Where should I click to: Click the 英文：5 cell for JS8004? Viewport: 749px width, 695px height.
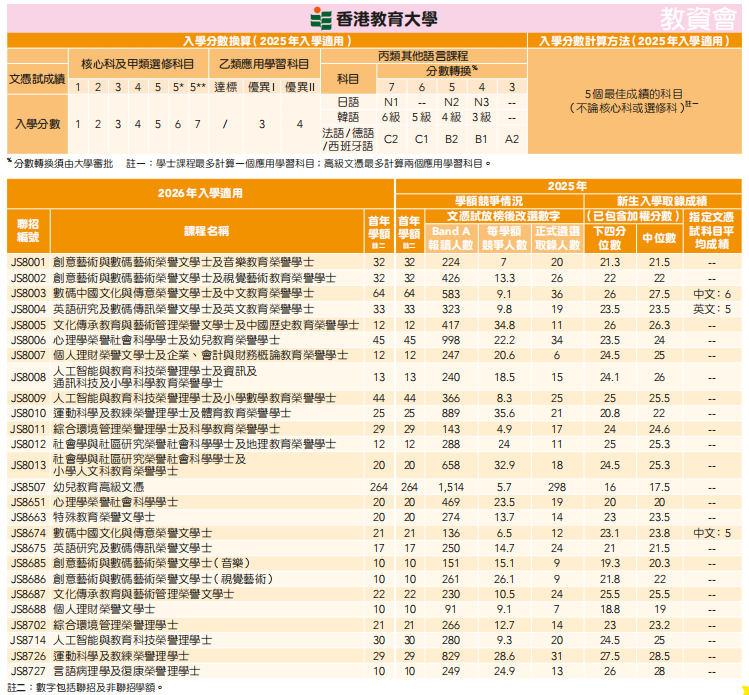(x=712, y=310)
